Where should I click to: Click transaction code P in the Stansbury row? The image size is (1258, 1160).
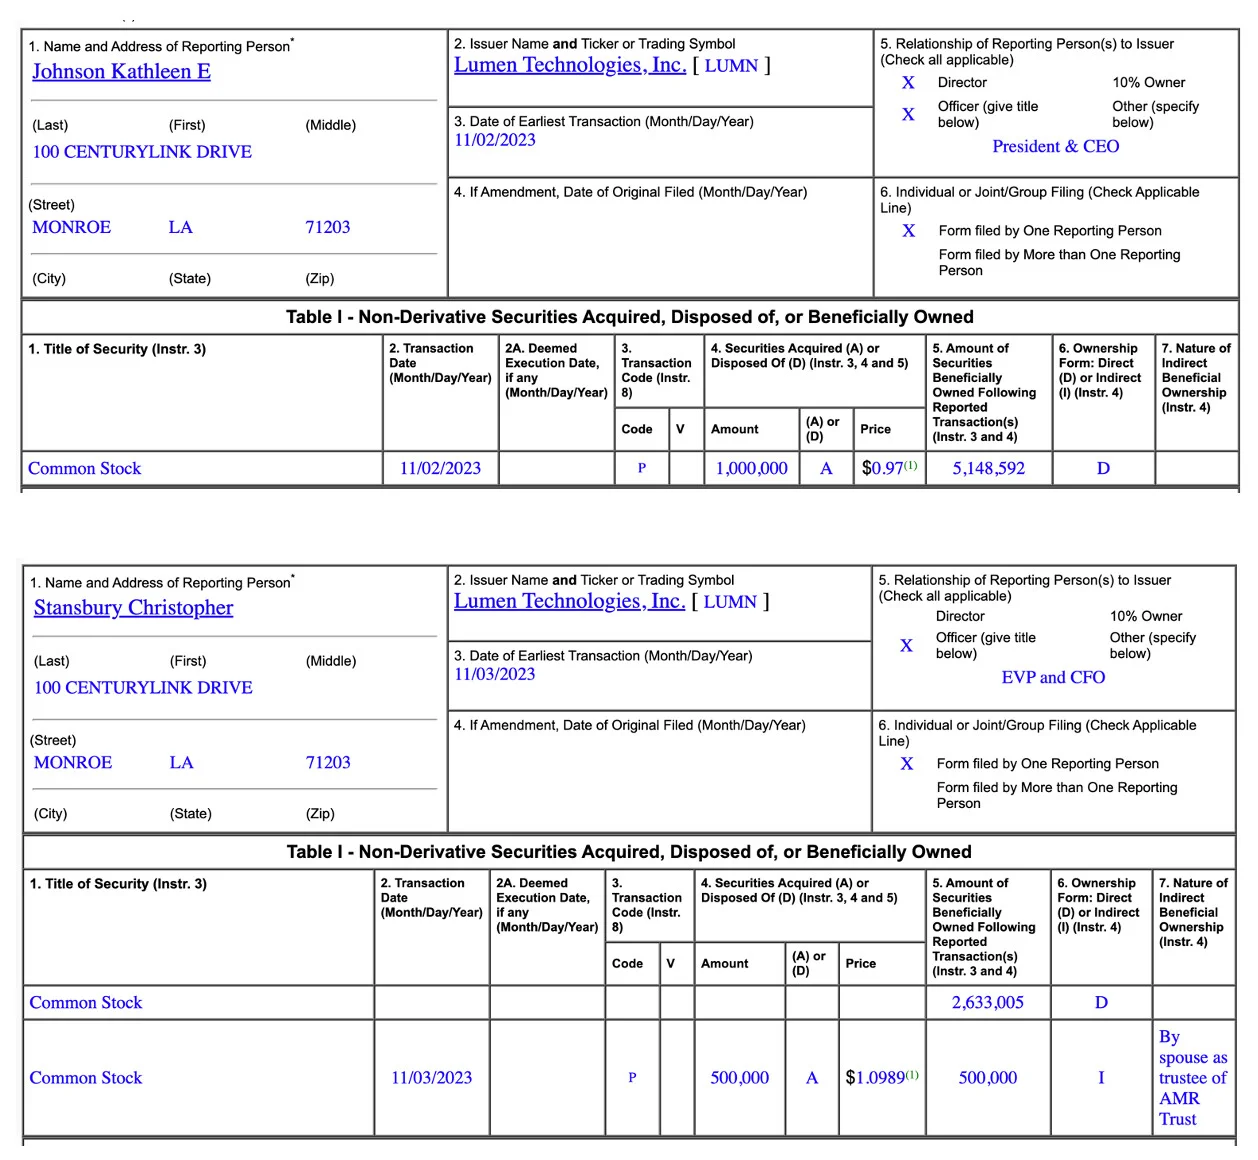click(x=632, y=1078)
